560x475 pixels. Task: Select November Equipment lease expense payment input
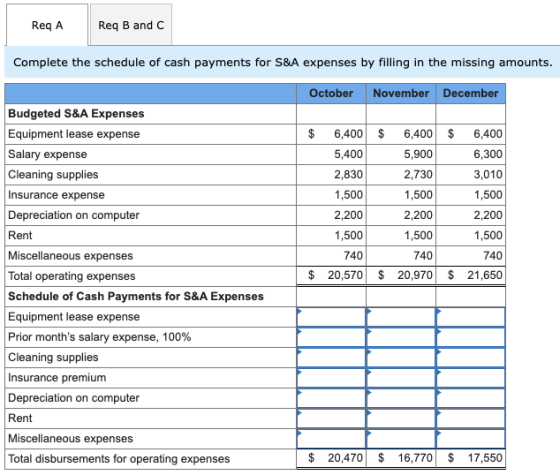[x=401, y=317]
